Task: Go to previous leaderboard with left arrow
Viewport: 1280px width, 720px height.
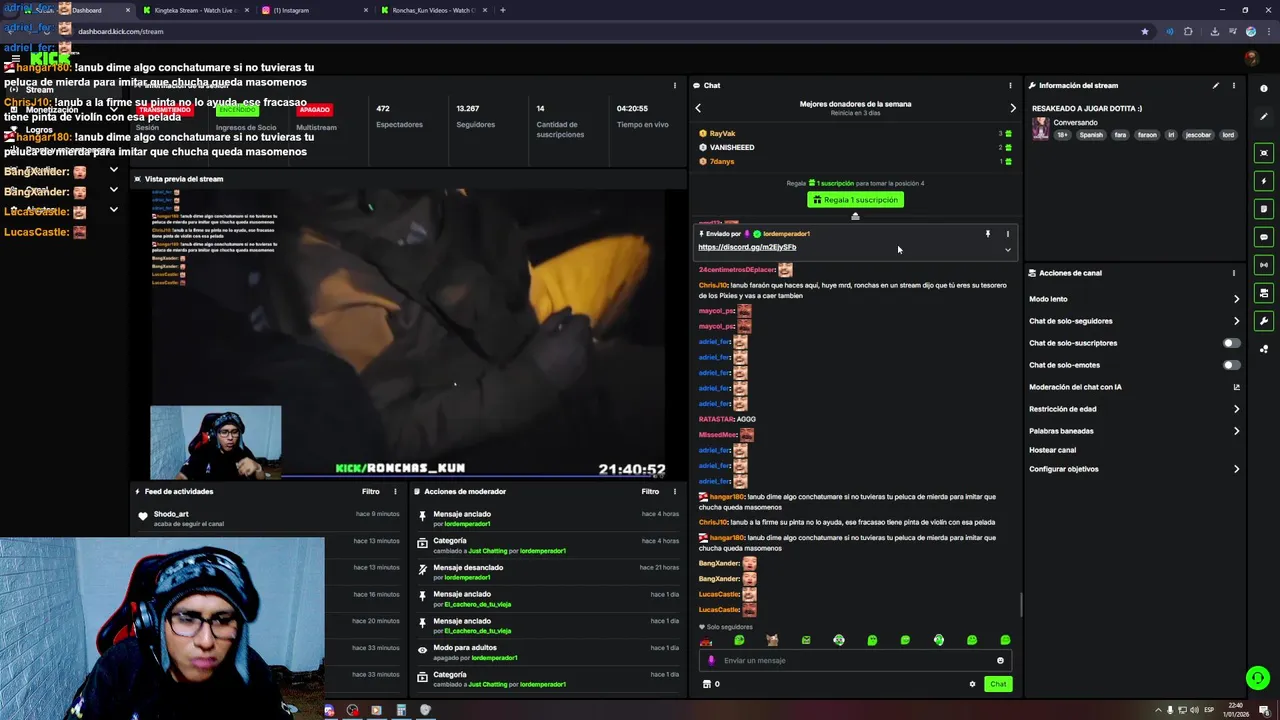Action: (x=698, y=108)
